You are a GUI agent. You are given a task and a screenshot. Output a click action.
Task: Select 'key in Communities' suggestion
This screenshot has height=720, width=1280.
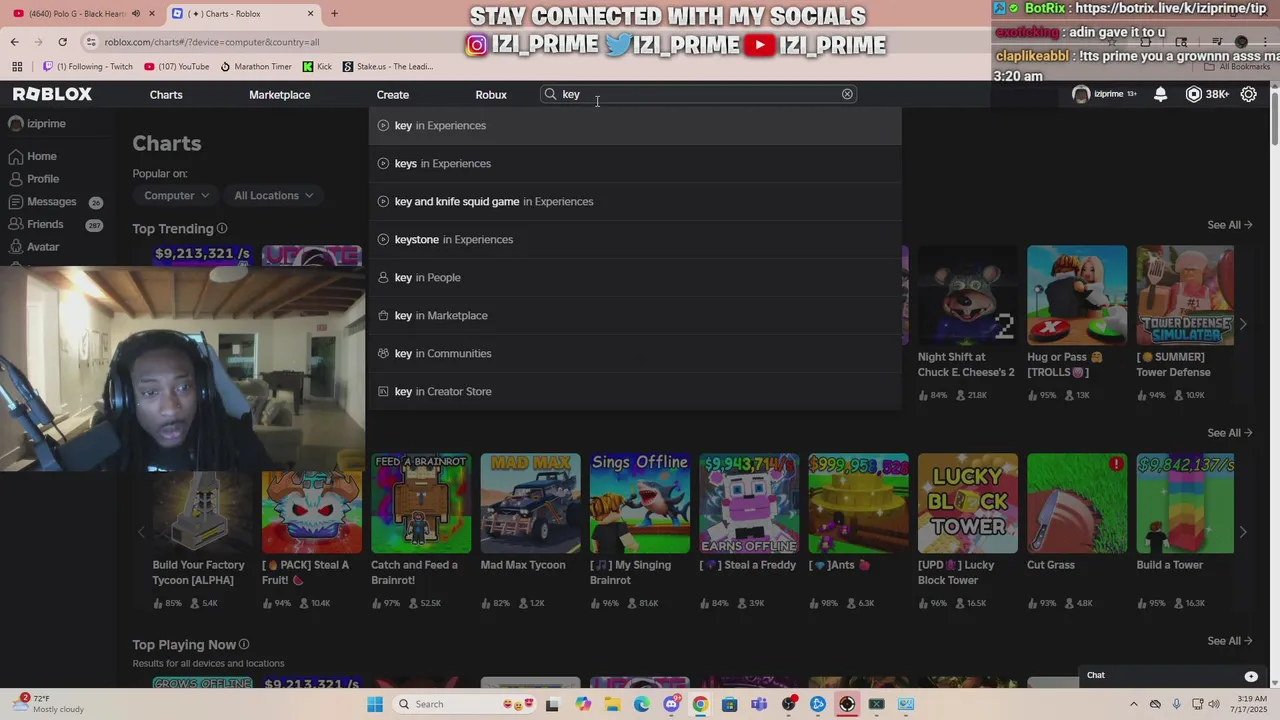635,354
